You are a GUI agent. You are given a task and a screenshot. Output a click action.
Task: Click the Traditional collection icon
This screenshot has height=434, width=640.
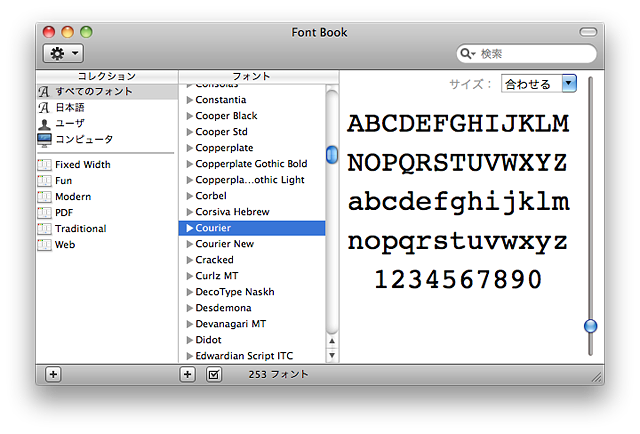[44, 228]
